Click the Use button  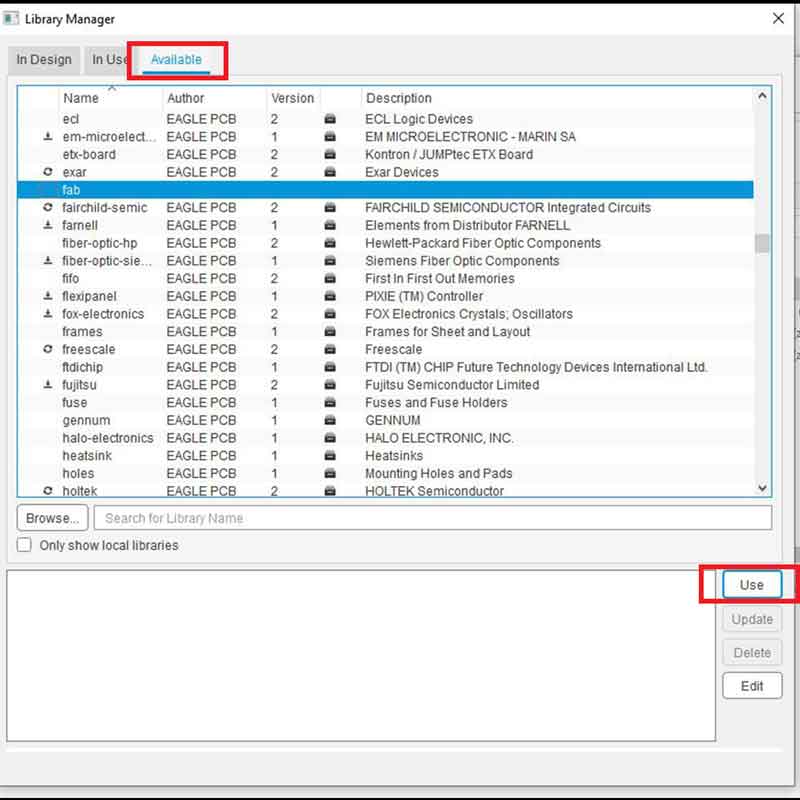point(752,585)
